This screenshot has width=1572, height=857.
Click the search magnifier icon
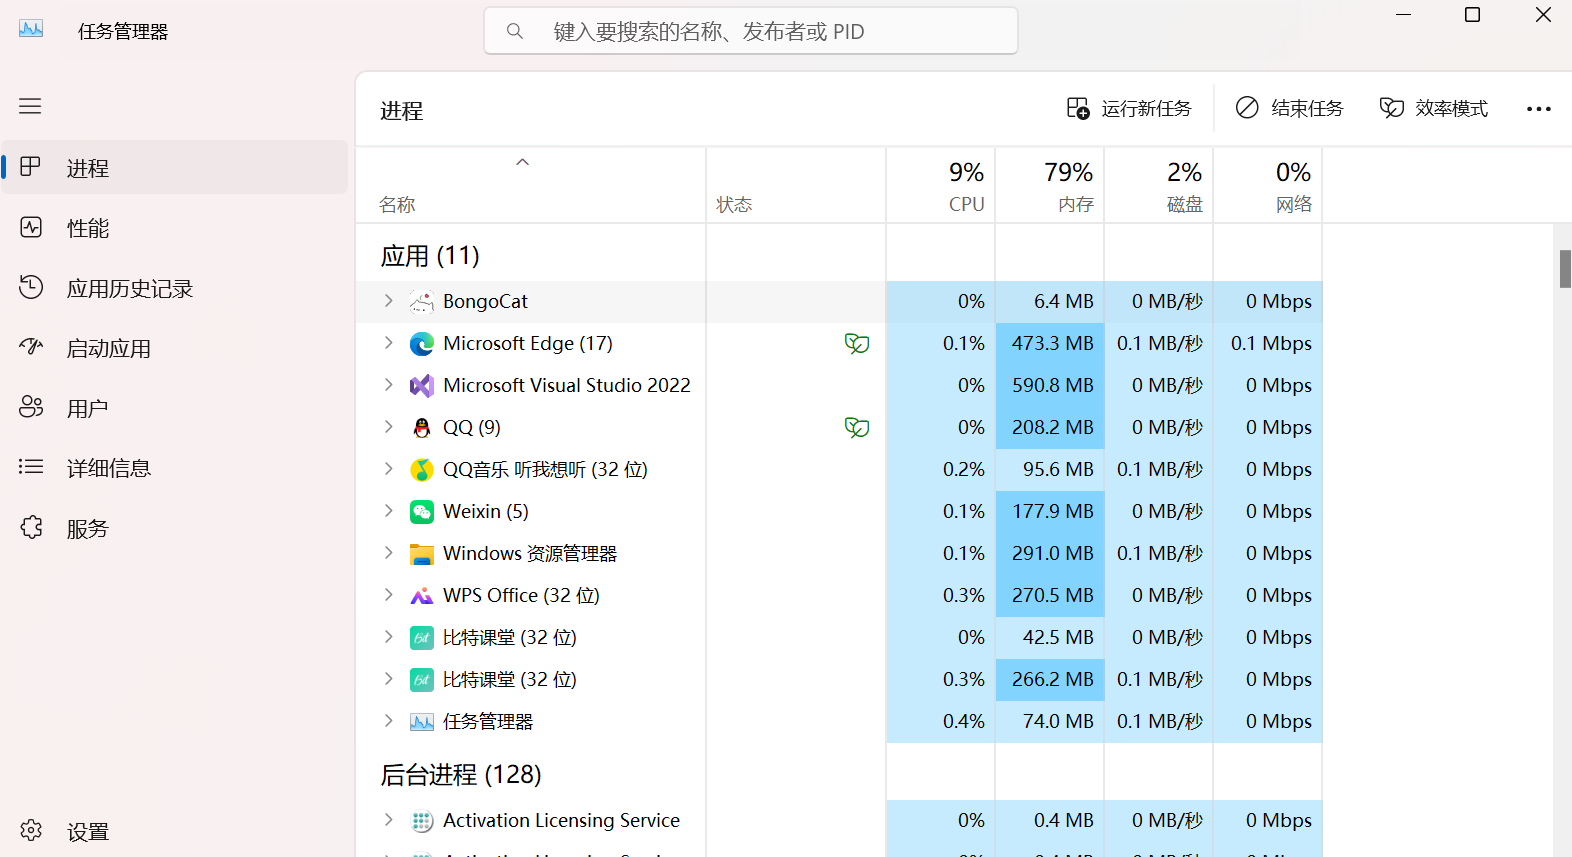pos(515,31)
